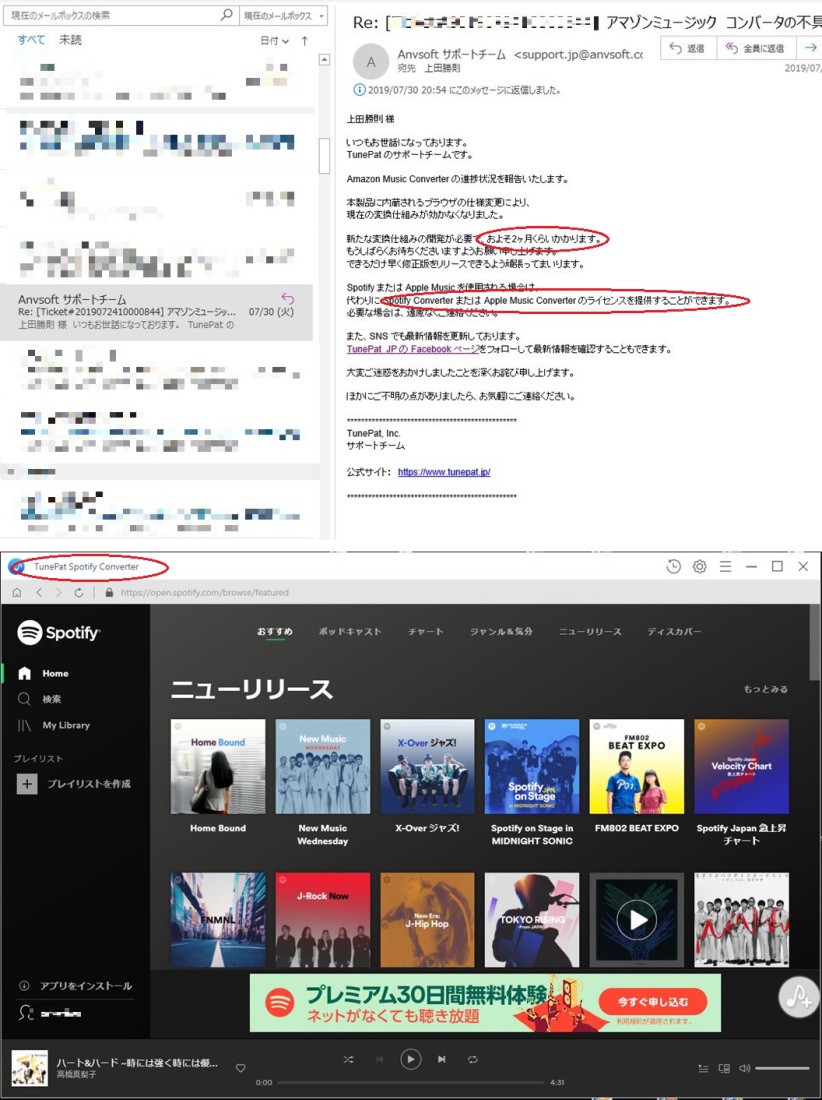822x1100 pixels.
Task: Select ポッドキャスト tab in Spotify
Action: 349,631
